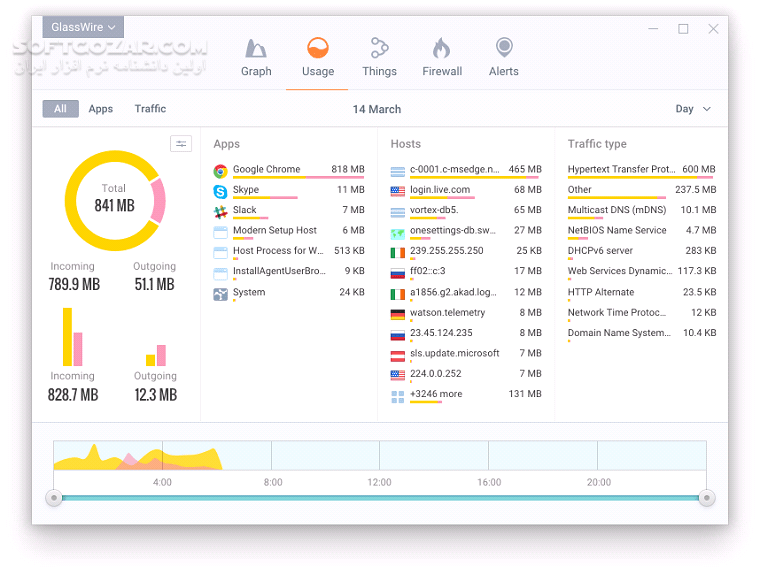760x574 pixels.
Task: Switch to the Traffic filter
Action: click(x=150, y=109)
